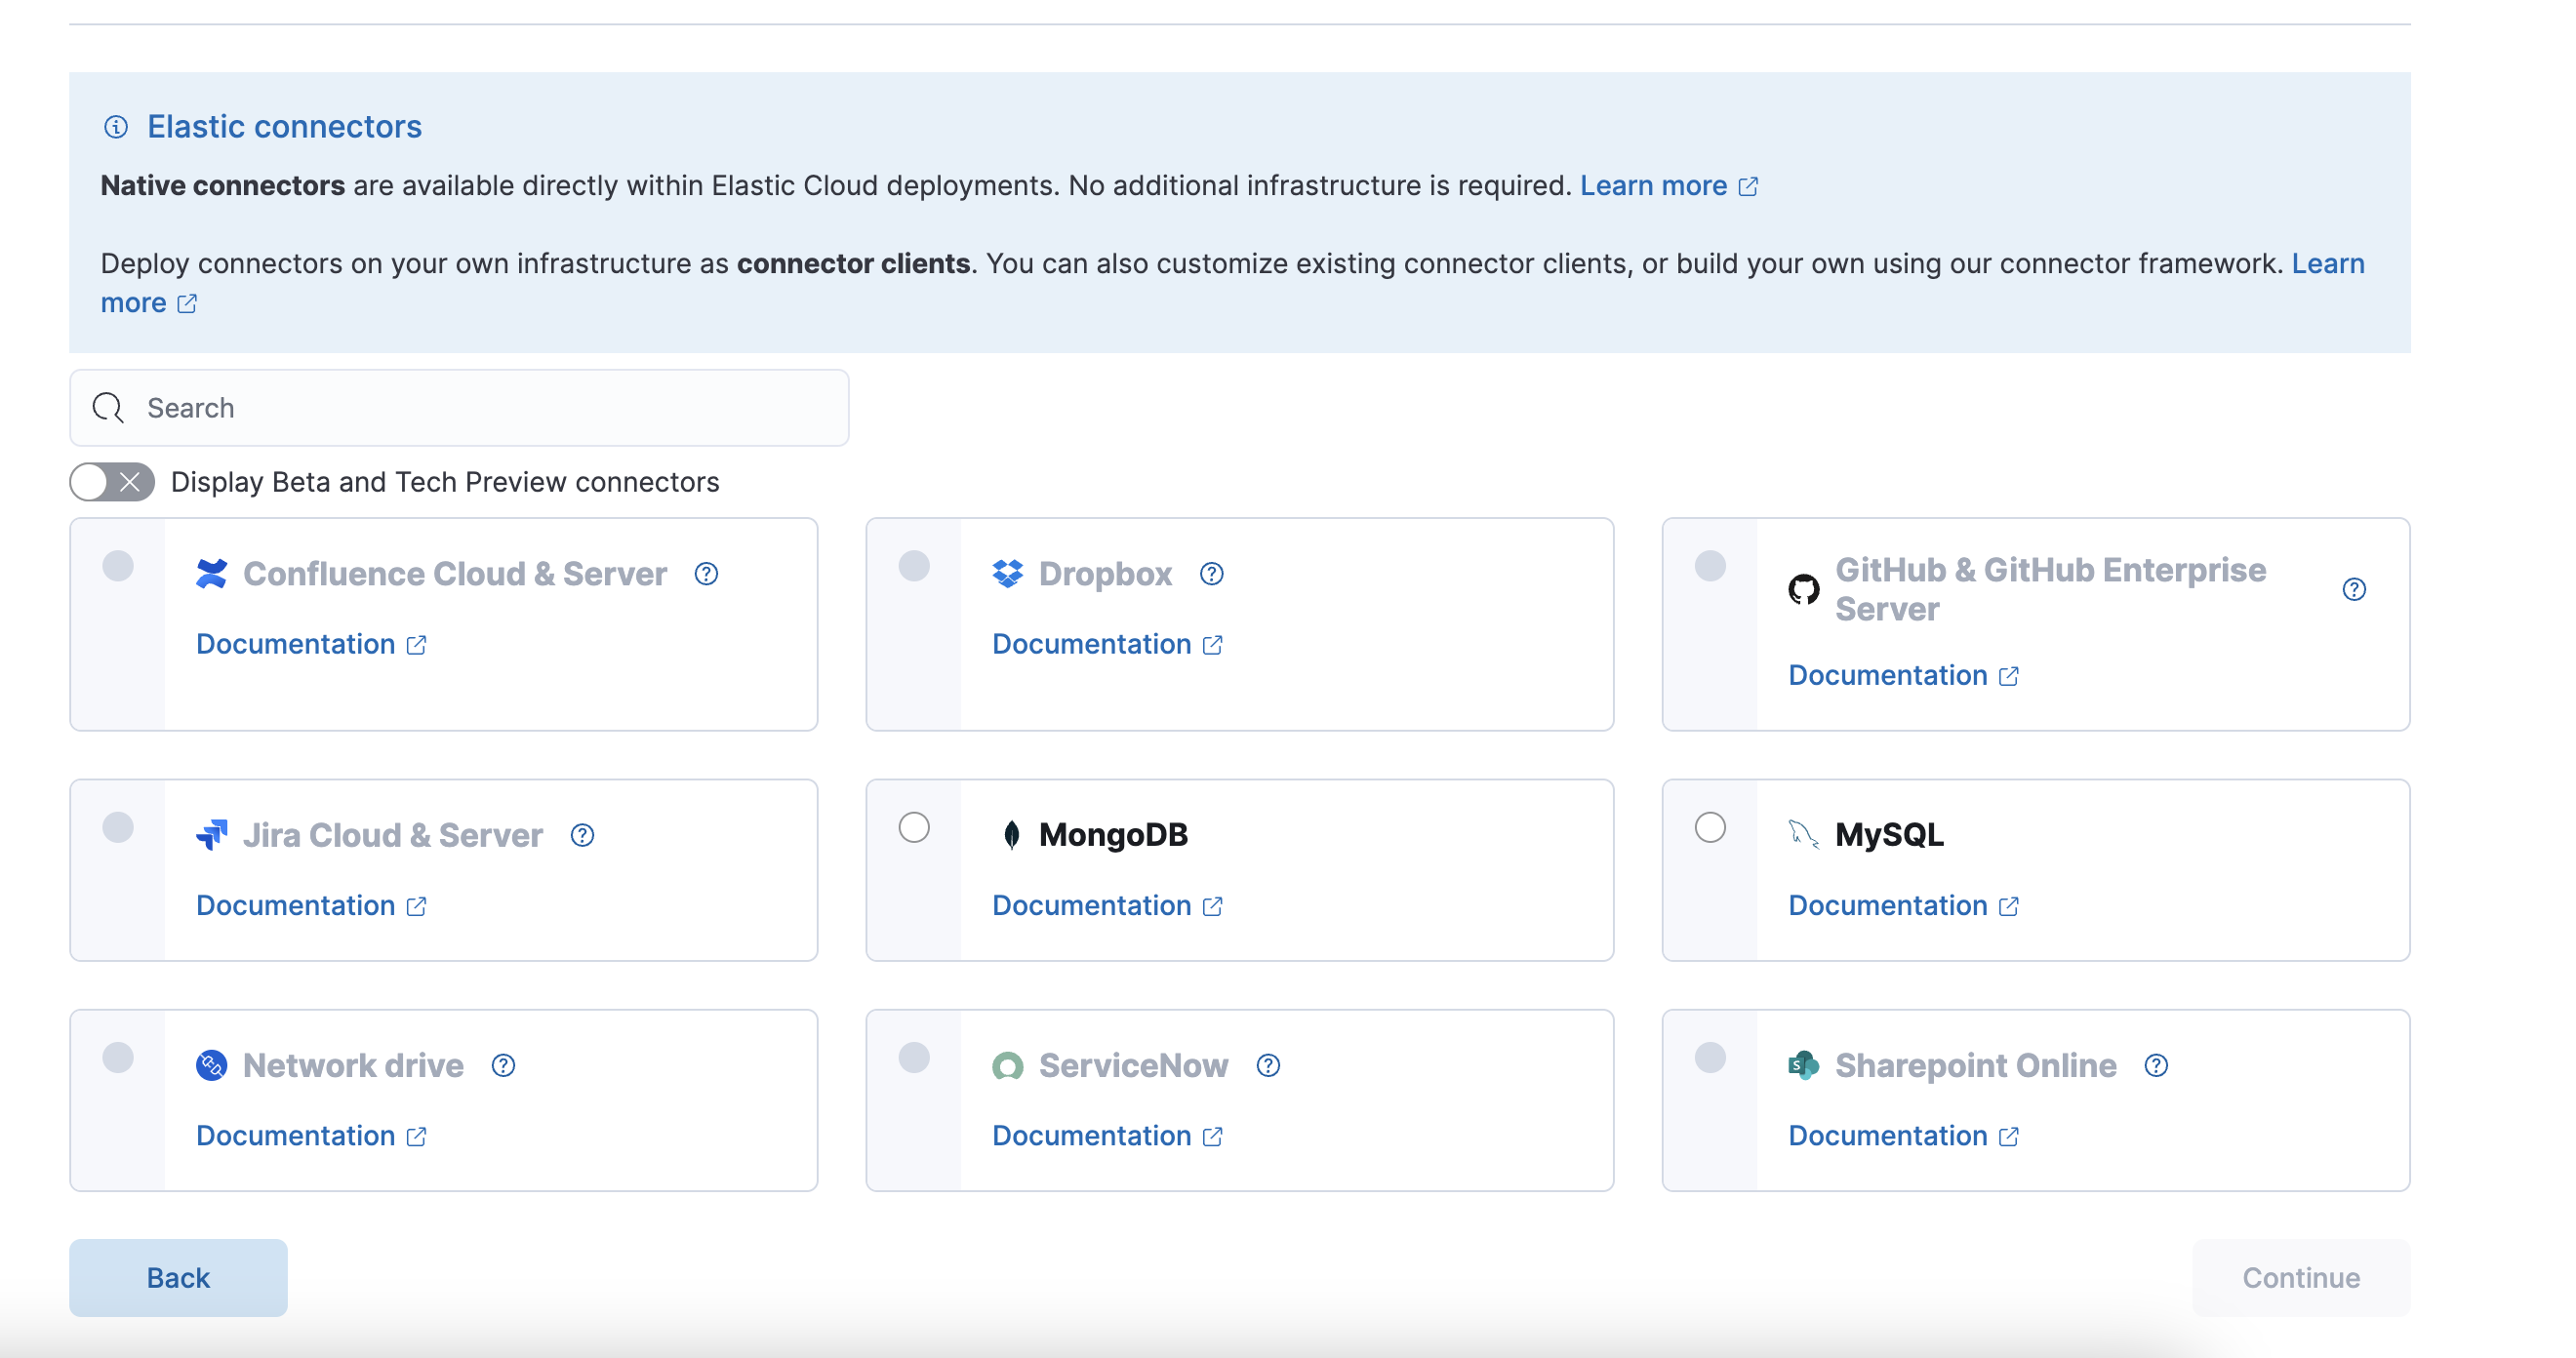Click the MongoDB leaf icon
2576x1358 pixels.
1011,835
